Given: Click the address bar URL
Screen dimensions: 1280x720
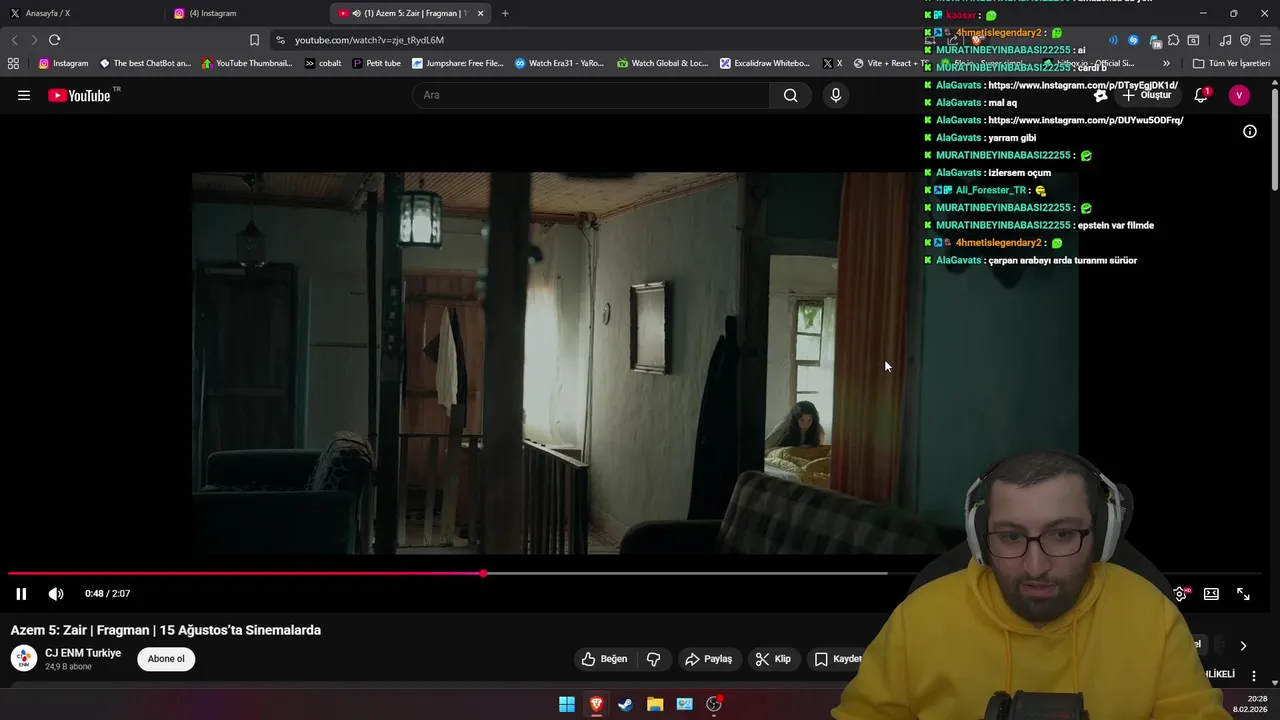Looking at the screenshot, I should point(369,40).
